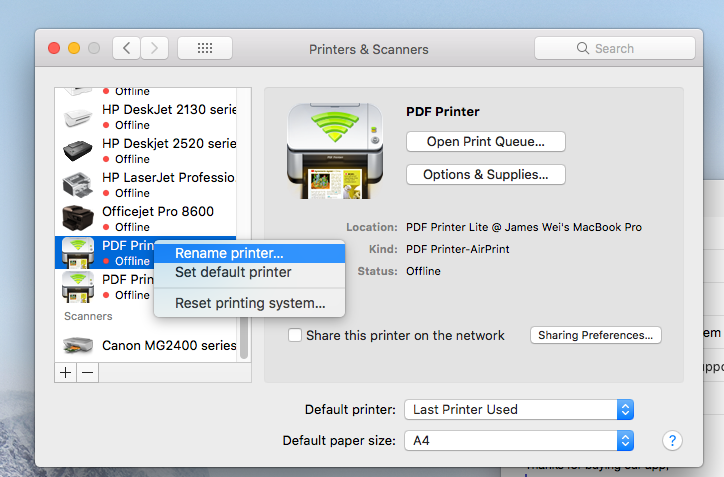
Task: Click the second unselected PDF Printer icon
Action: pyautogui.click(x=78, y=287)
